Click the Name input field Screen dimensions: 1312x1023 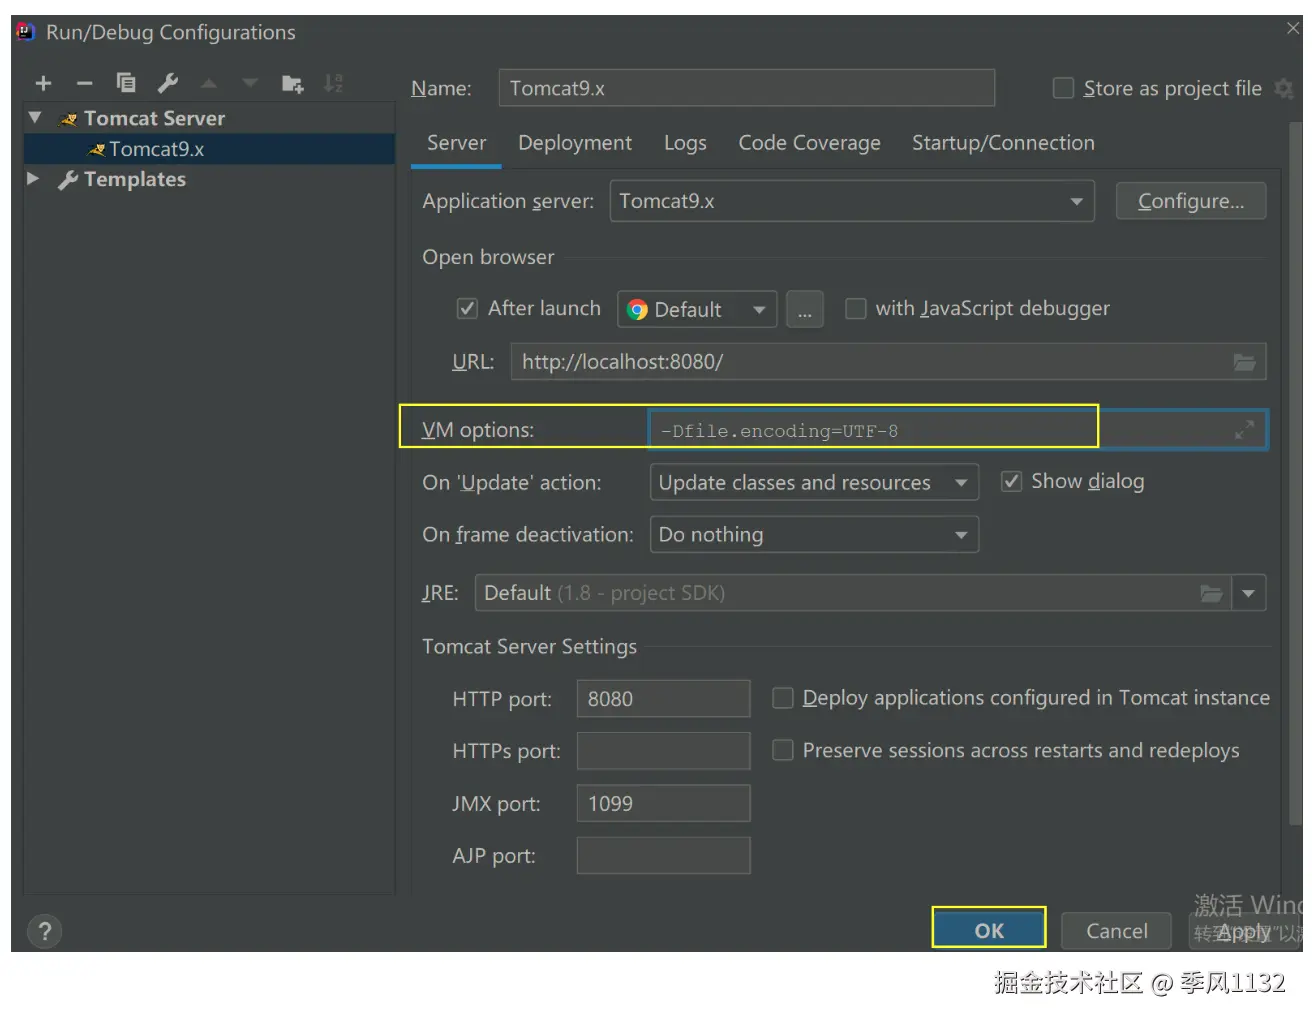click(747, 88)
